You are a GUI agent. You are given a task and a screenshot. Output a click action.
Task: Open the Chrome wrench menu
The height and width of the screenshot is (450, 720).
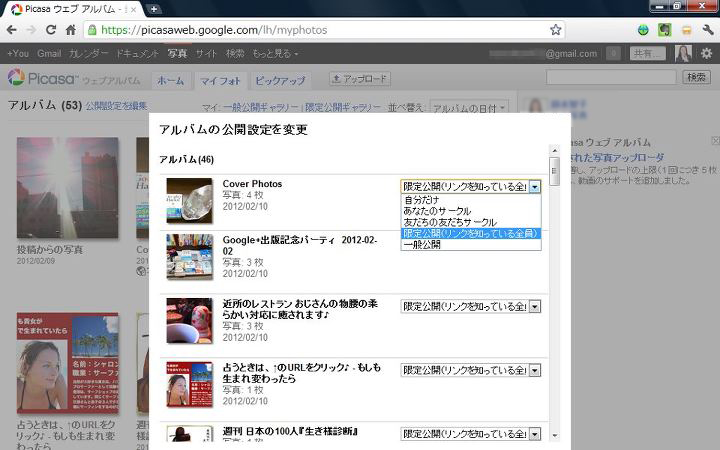[x=707, y=30]
